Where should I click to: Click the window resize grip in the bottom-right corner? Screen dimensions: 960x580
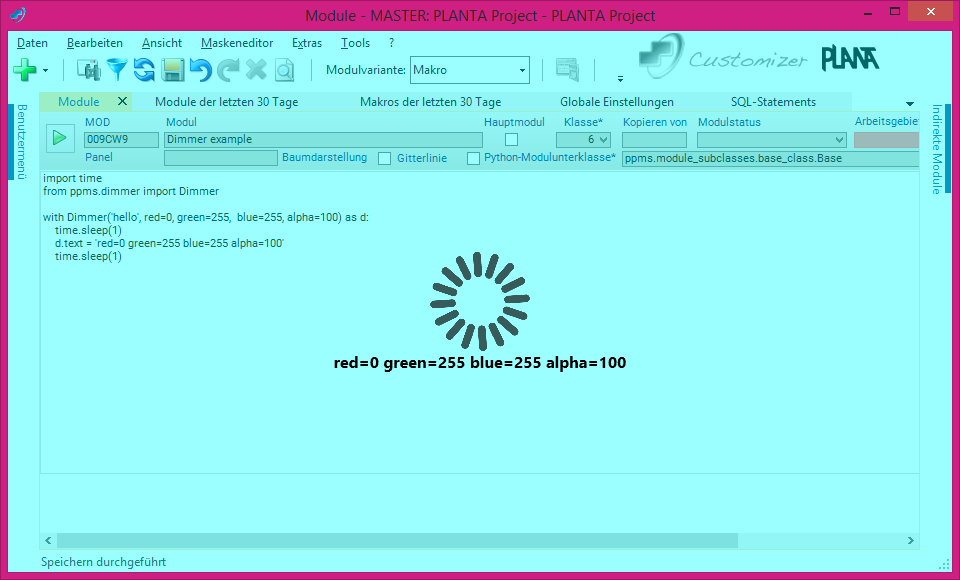tap(943, 564)
